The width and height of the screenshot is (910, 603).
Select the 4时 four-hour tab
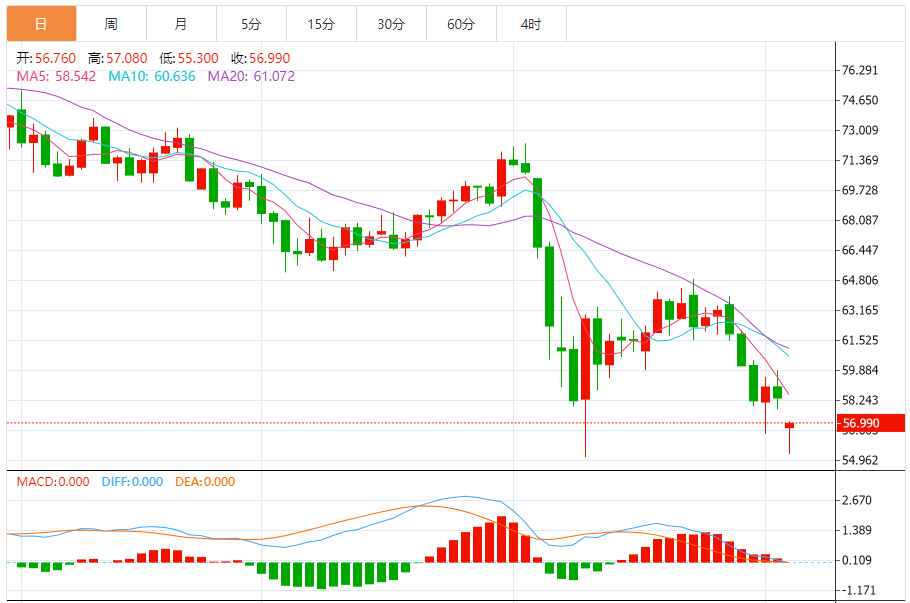click(x=532, y=24)
